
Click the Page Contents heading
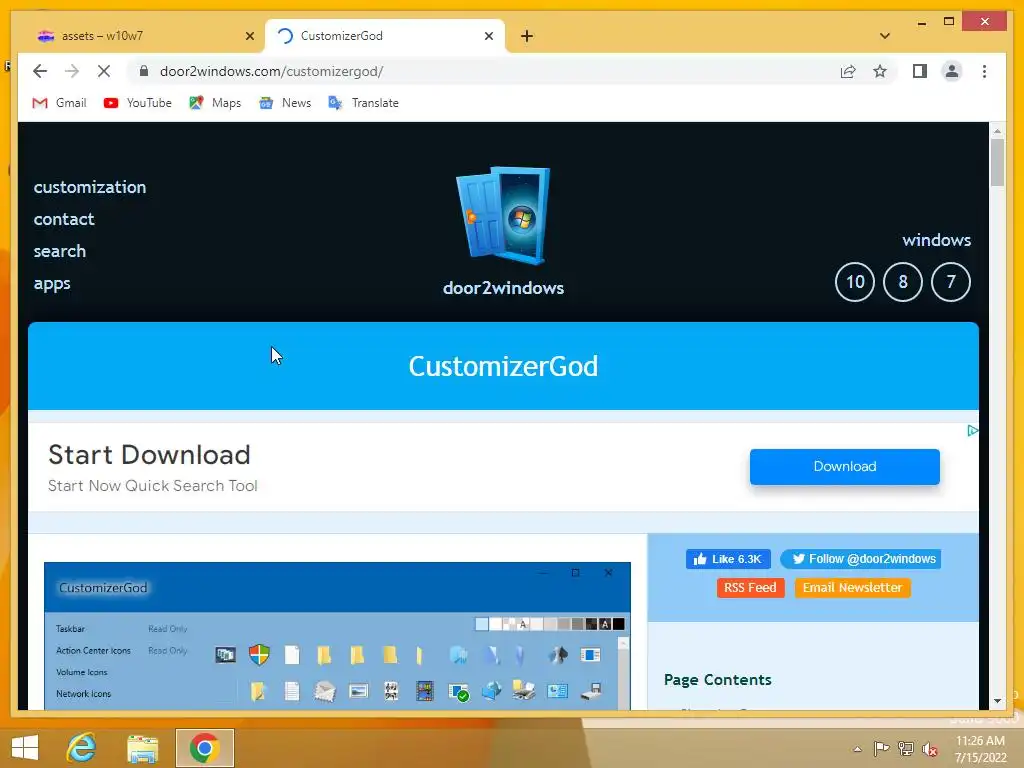718,680
